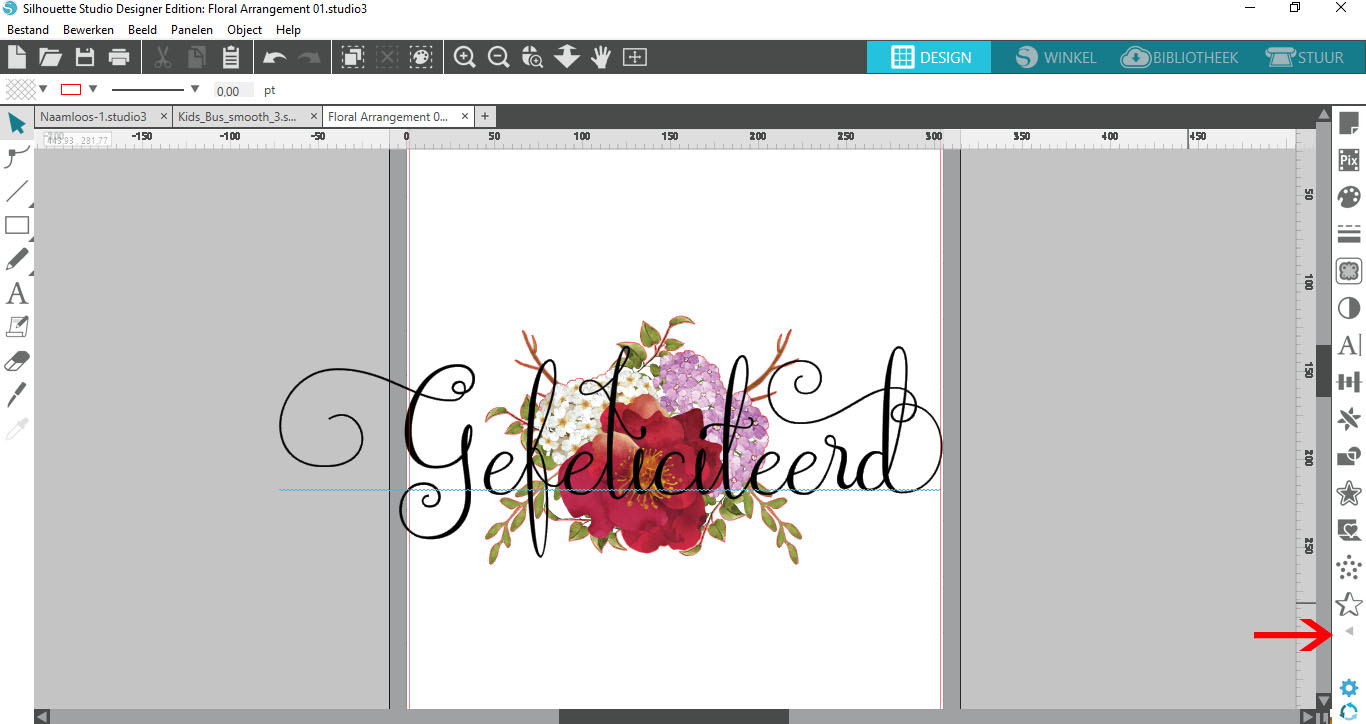1366x724 pixels.
Task: Undo the last action
Action: tap(274, 58)
